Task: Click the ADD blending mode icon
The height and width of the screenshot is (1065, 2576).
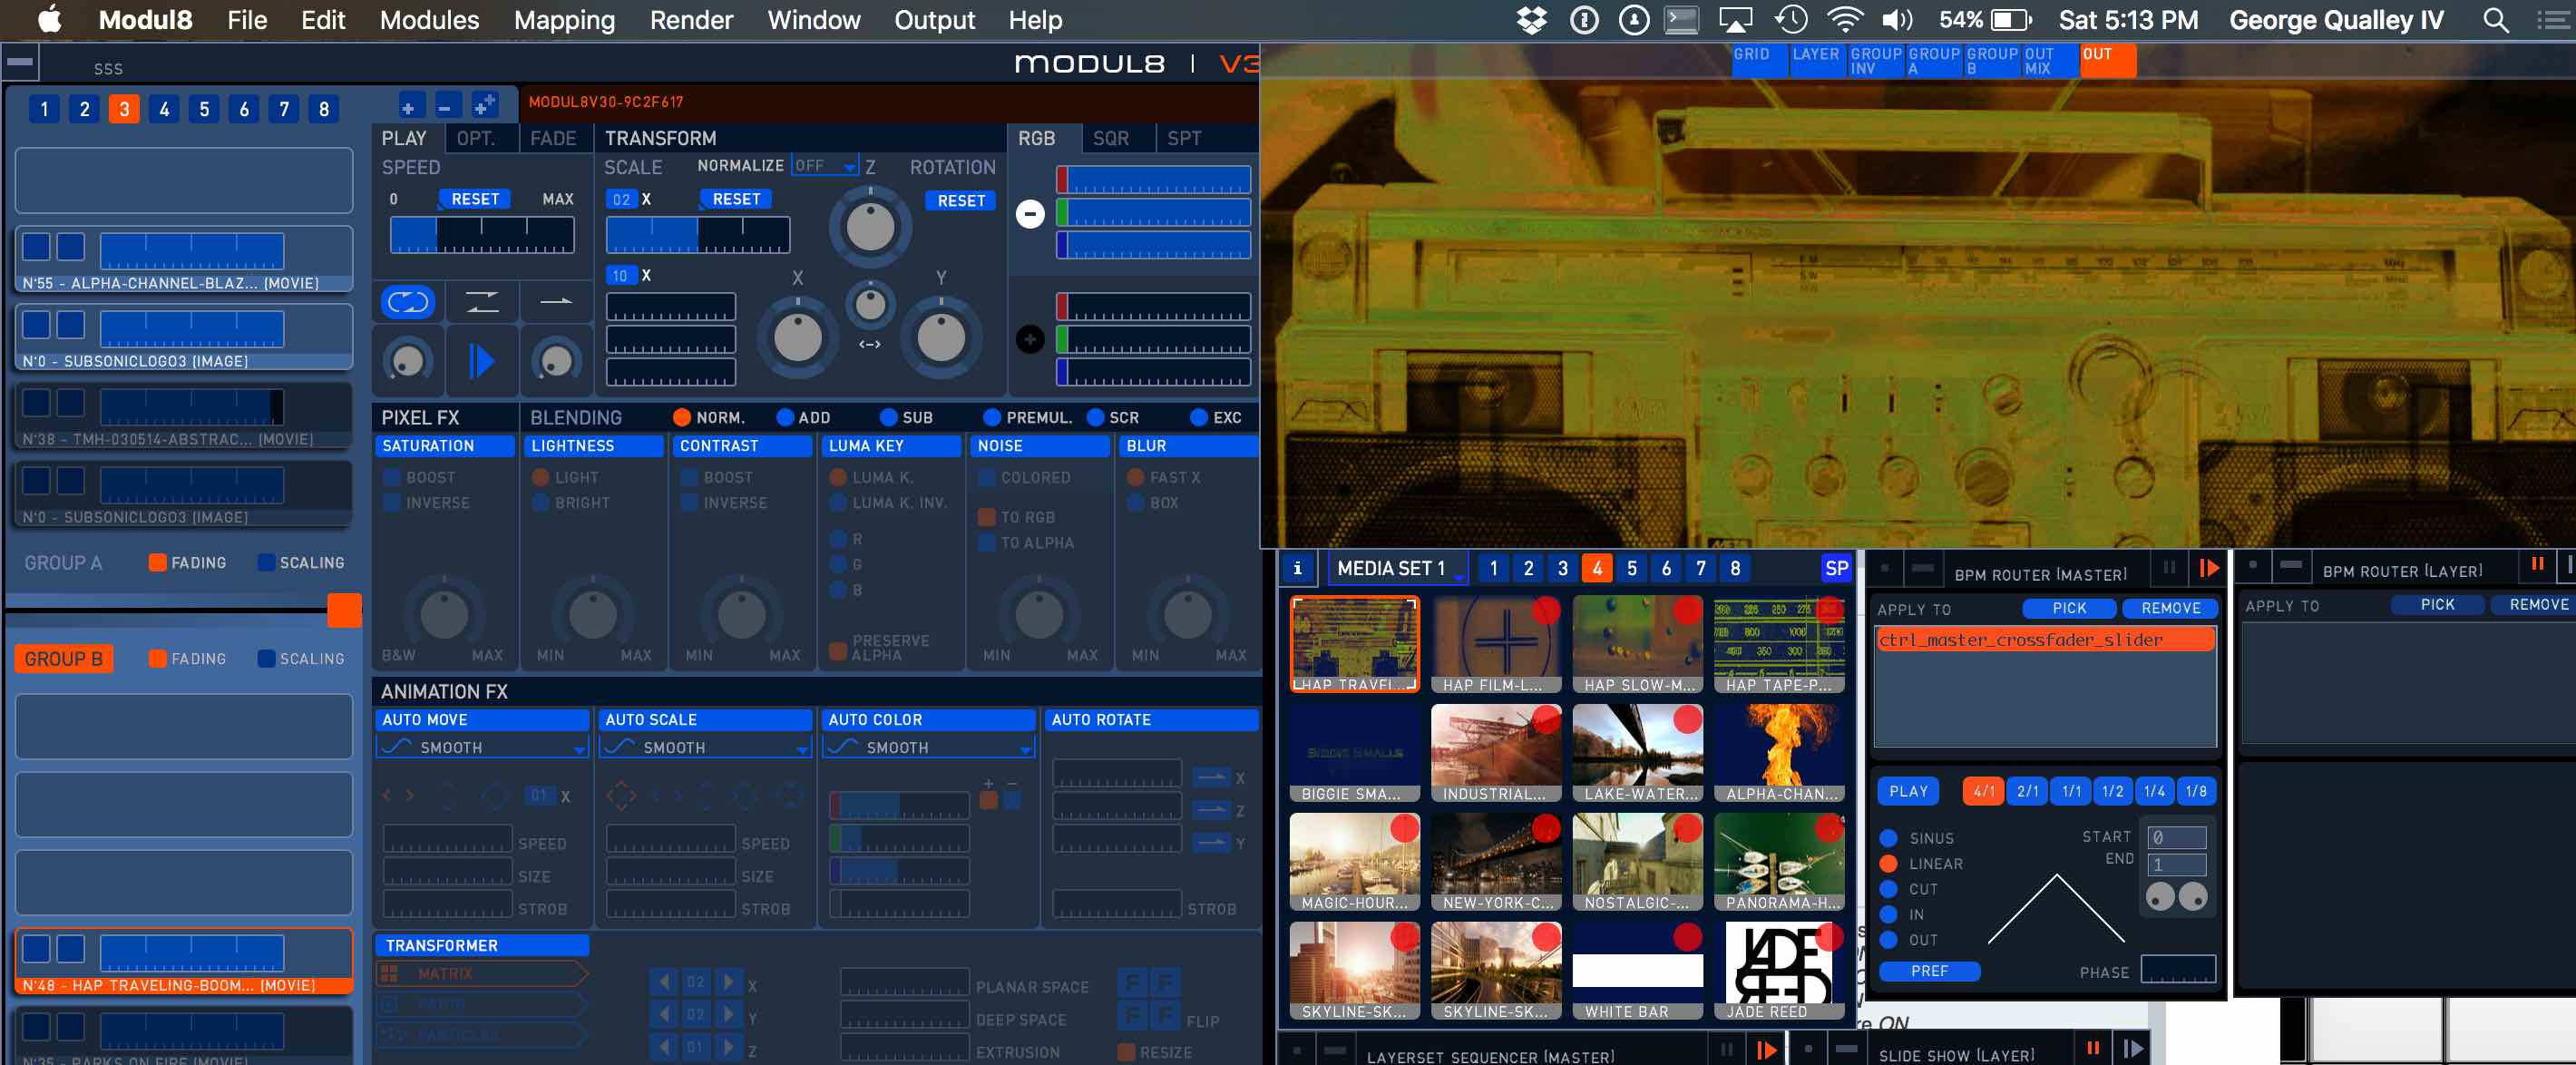Action: (788, 417)
